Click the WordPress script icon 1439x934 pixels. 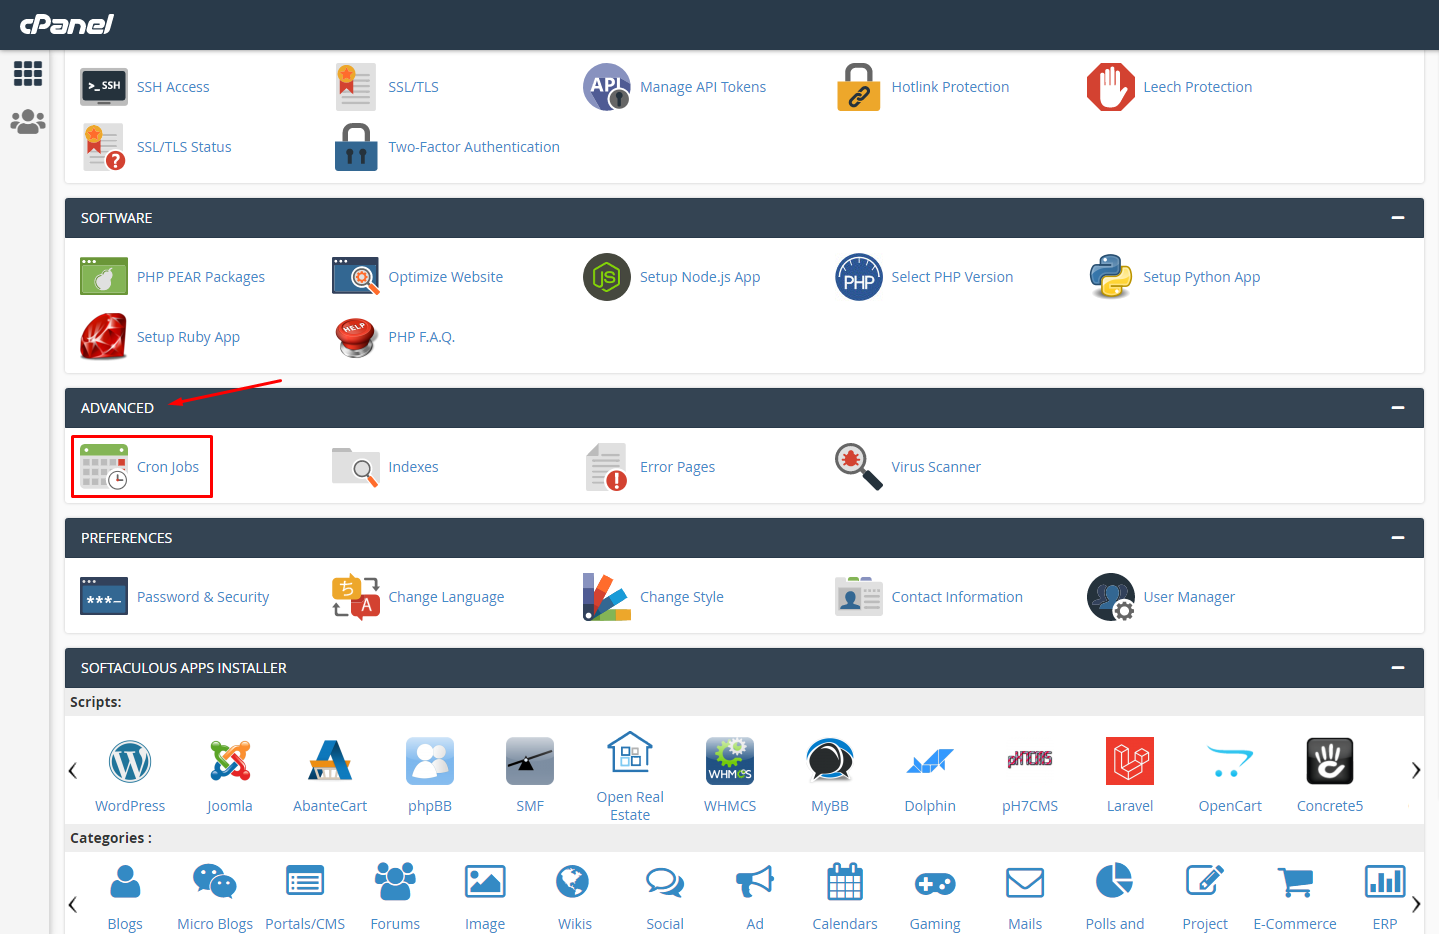(130, 762)
